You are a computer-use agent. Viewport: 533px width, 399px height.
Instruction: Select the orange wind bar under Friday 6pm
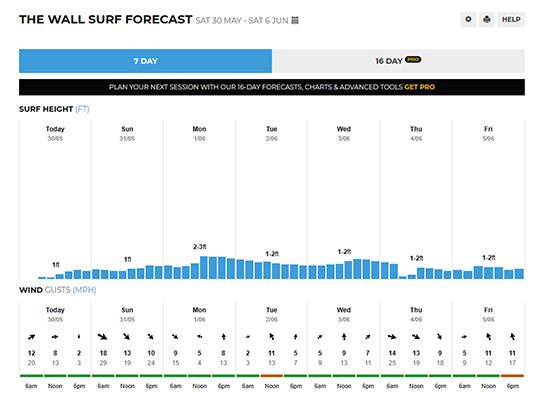[512, 376]
